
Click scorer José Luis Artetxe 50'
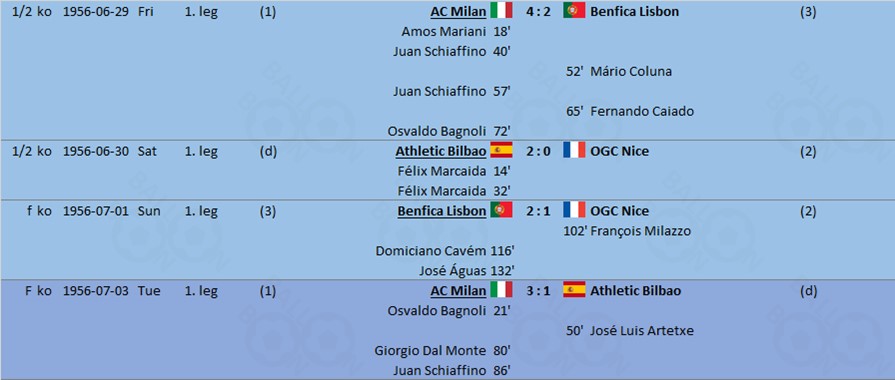[x=630, y=330]
